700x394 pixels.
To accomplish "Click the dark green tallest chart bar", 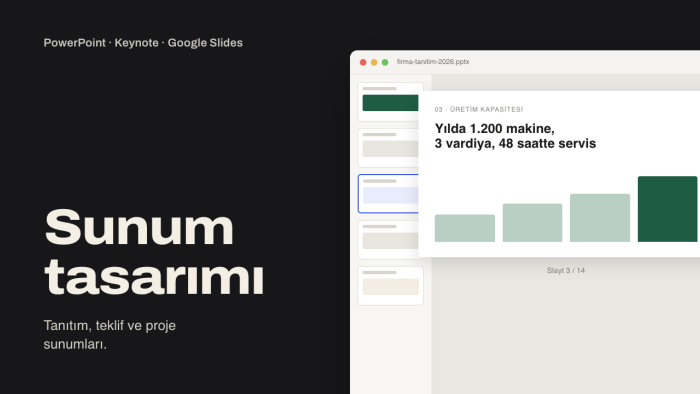I will (x=667, y=209).
